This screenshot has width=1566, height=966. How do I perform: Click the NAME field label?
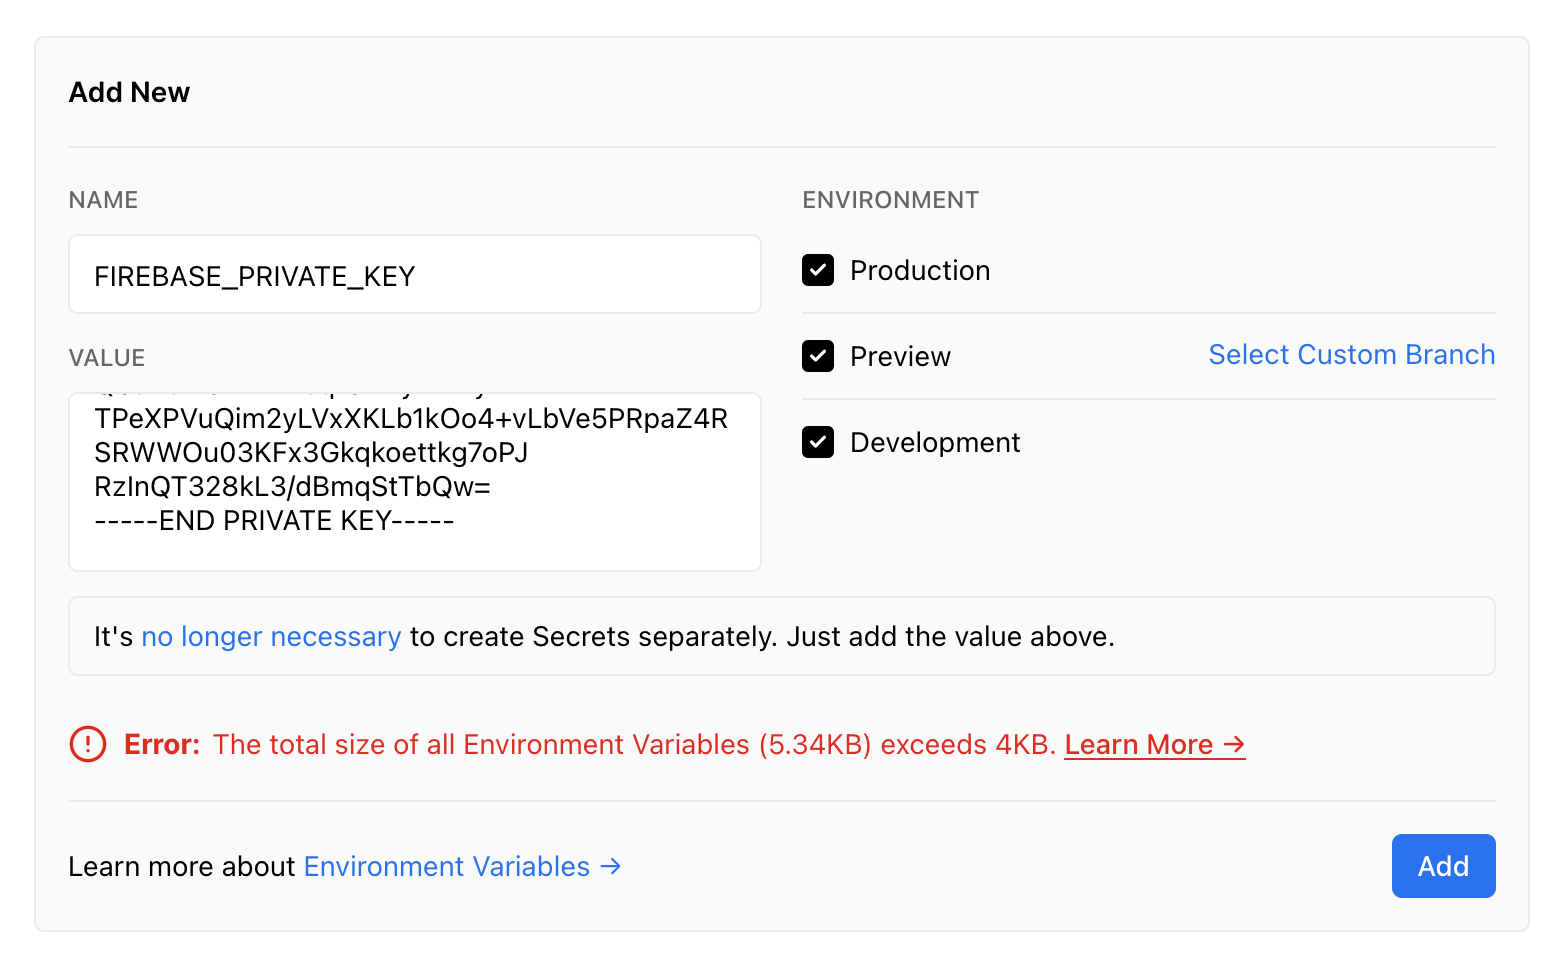pyautogui.click(x=103, y=200)
